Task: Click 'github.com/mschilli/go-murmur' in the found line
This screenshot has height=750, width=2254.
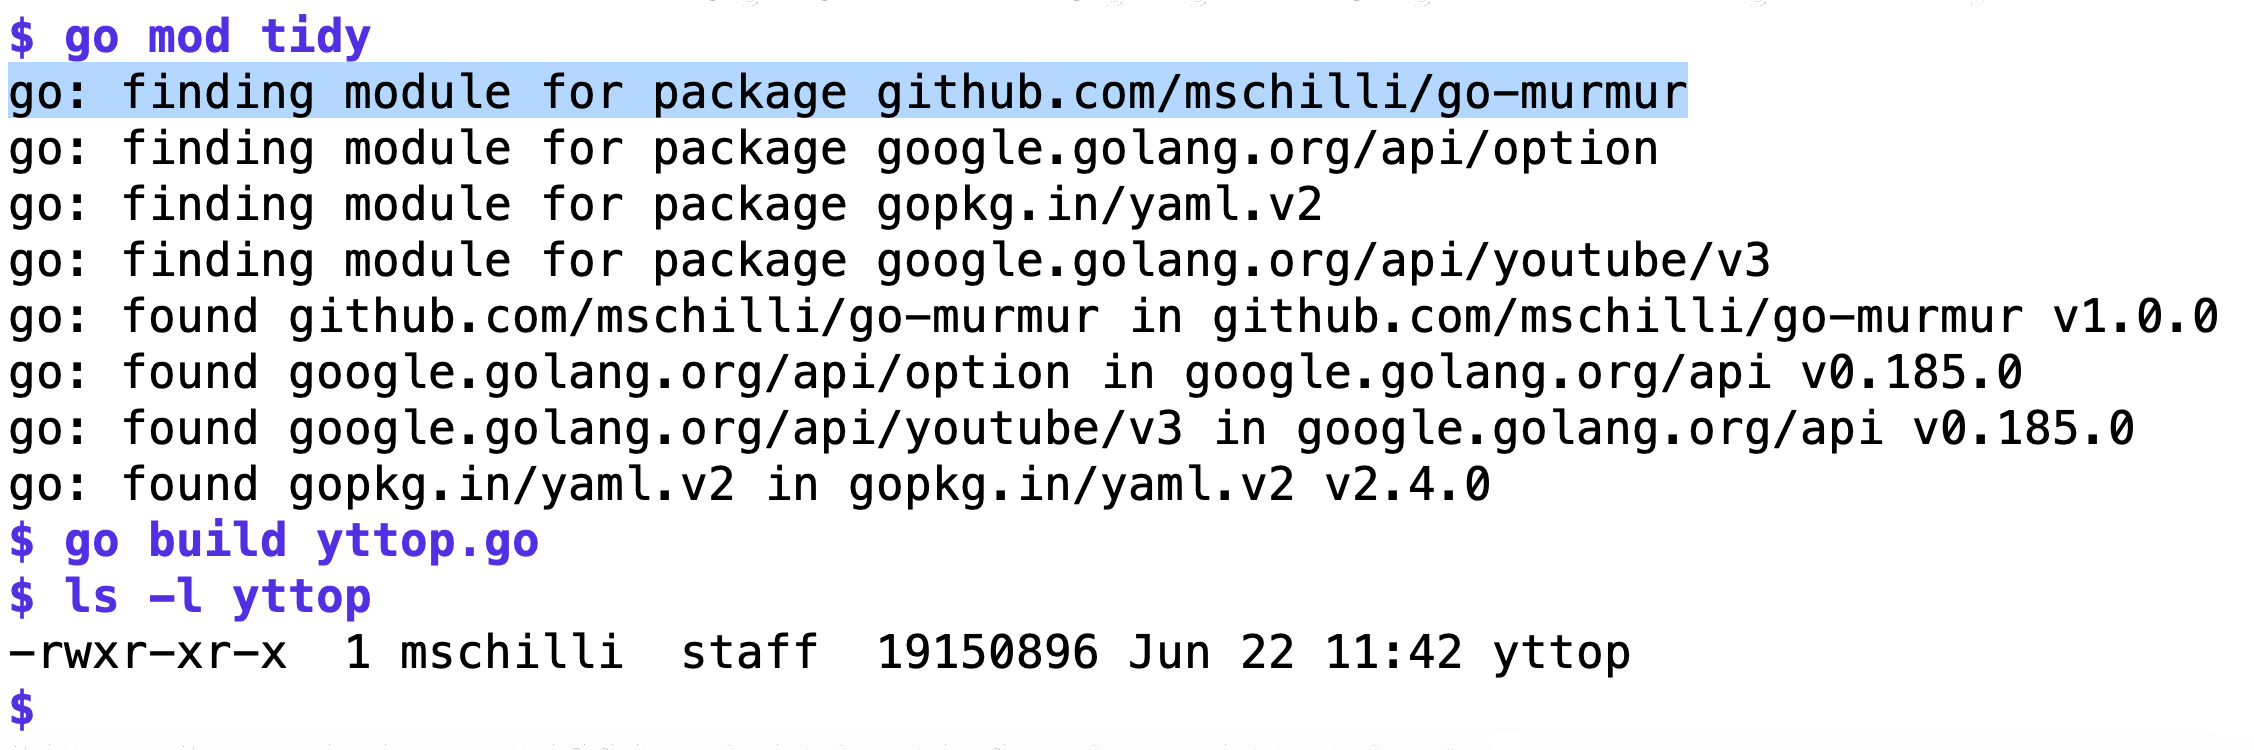Action: point(694,317)
